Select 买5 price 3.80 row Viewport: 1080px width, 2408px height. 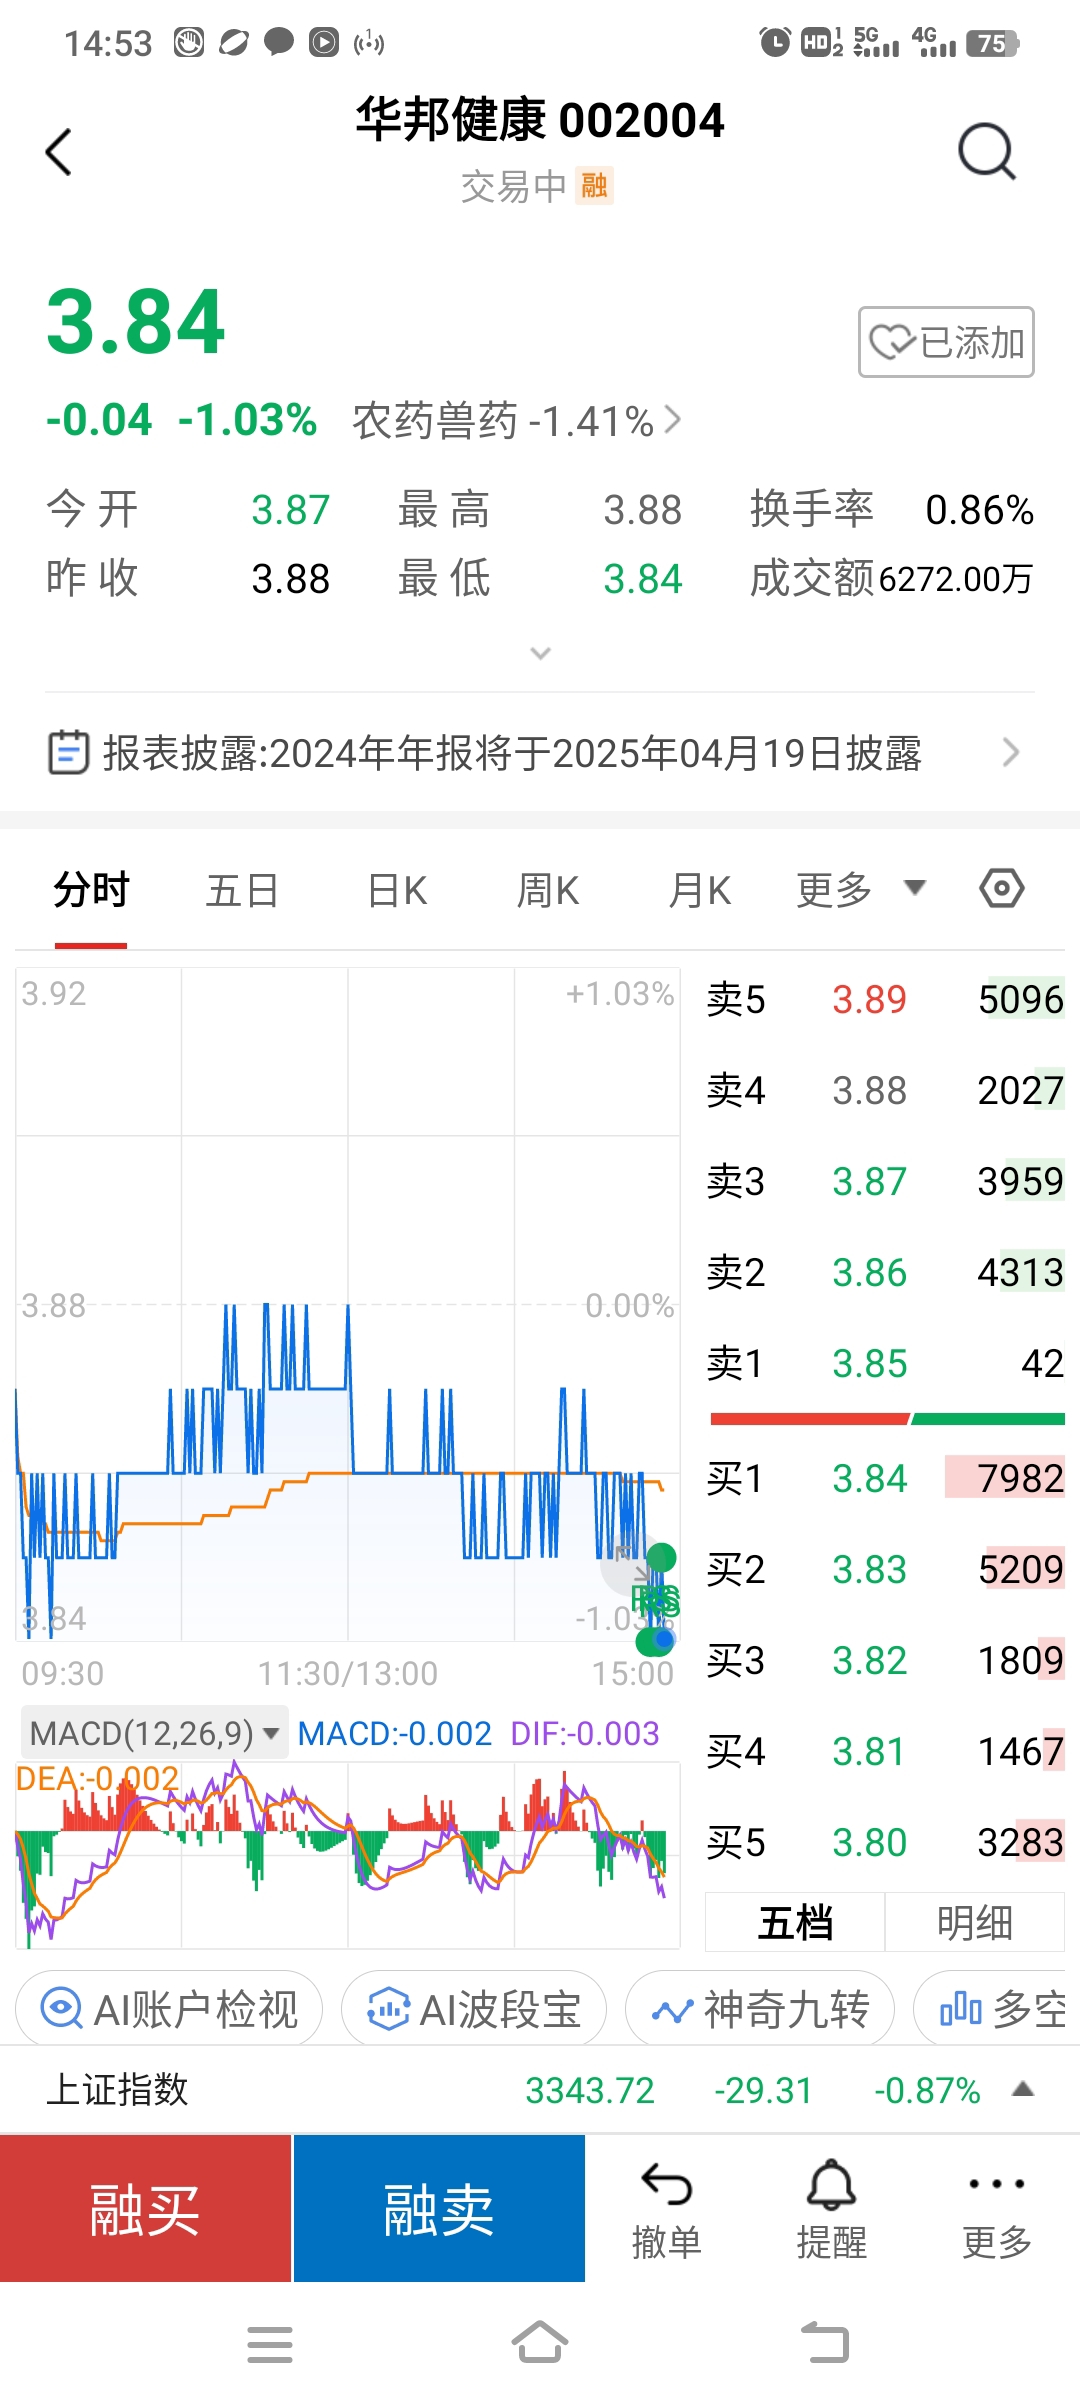coord(885,1842)
